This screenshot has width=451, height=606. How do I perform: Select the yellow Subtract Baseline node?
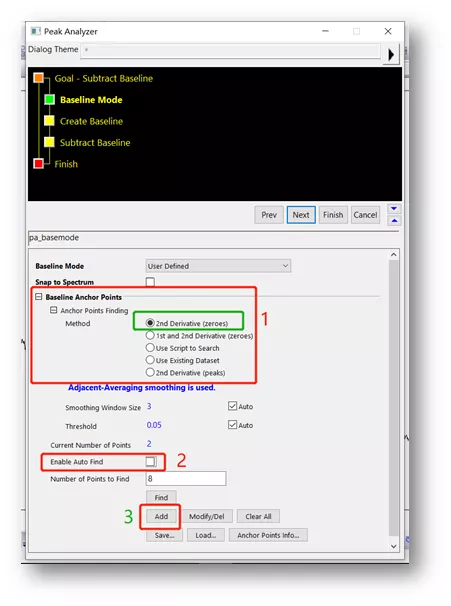49,142
